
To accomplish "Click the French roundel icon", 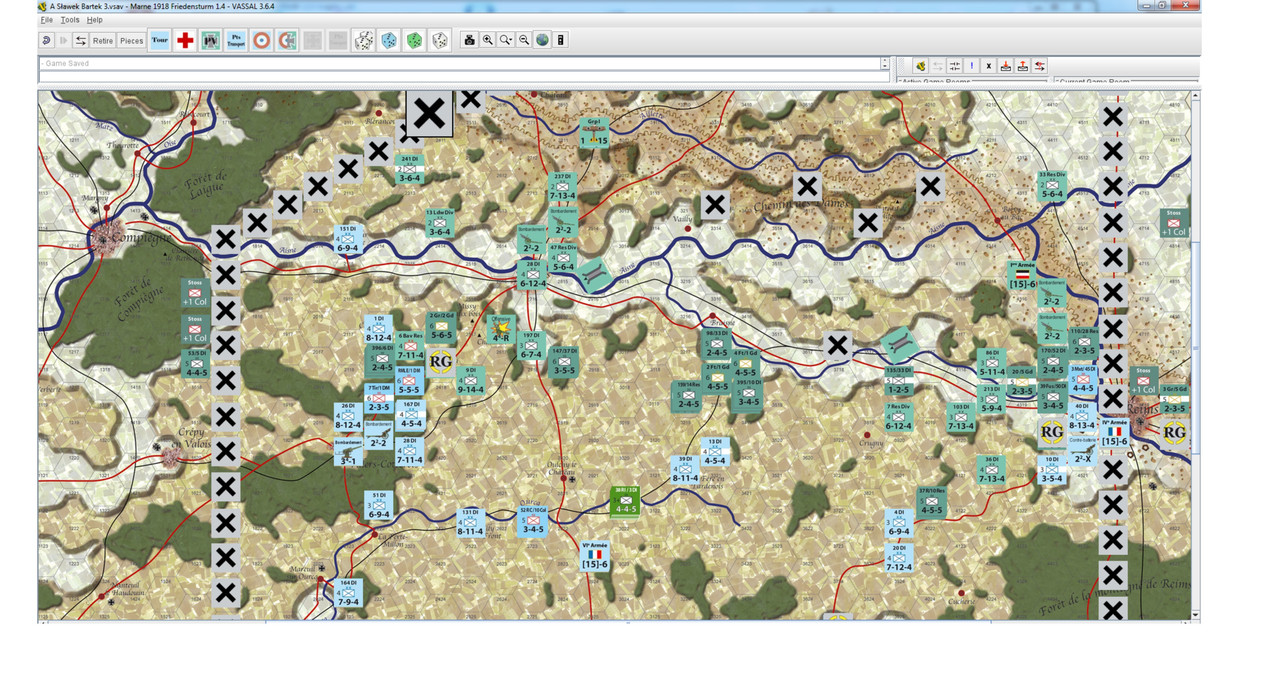I will click(x=262, y=40).
